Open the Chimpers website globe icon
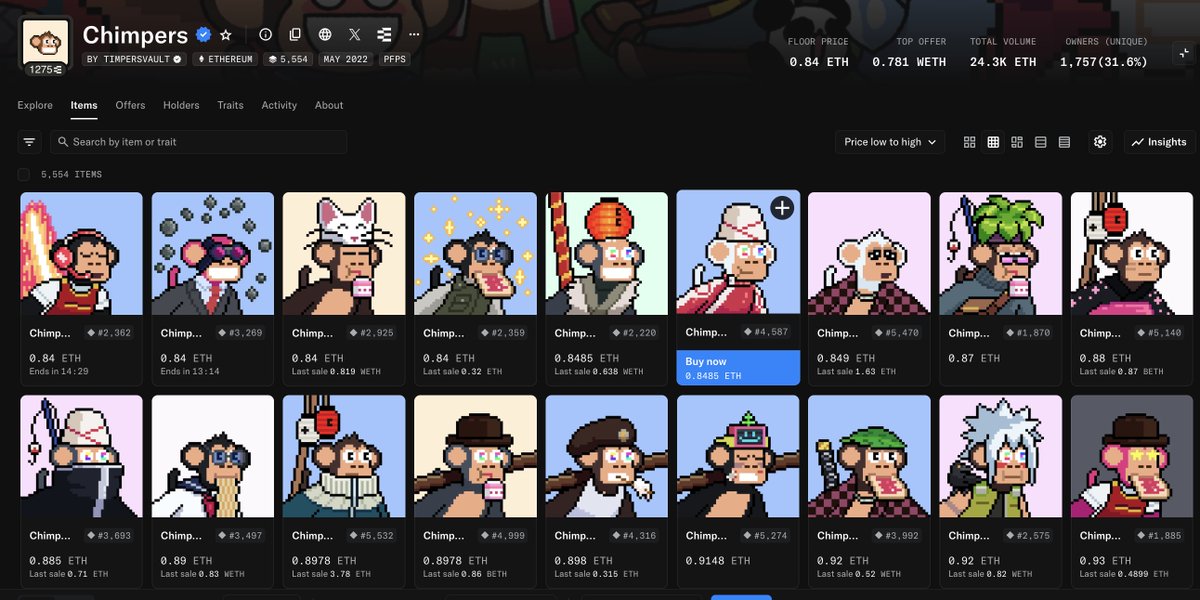This screenshot has height=600, width=1200. tap(325, 34)
